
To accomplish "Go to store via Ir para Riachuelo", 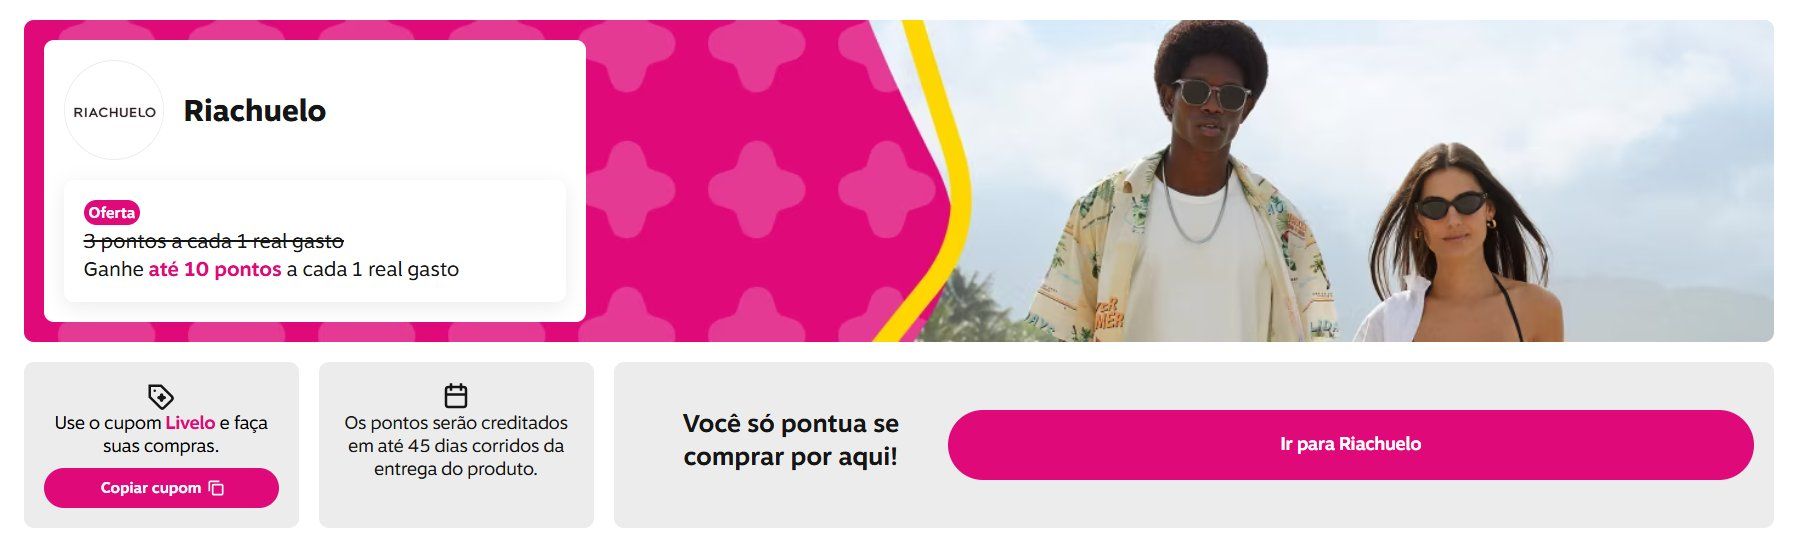I will (x=1350, y=444).
